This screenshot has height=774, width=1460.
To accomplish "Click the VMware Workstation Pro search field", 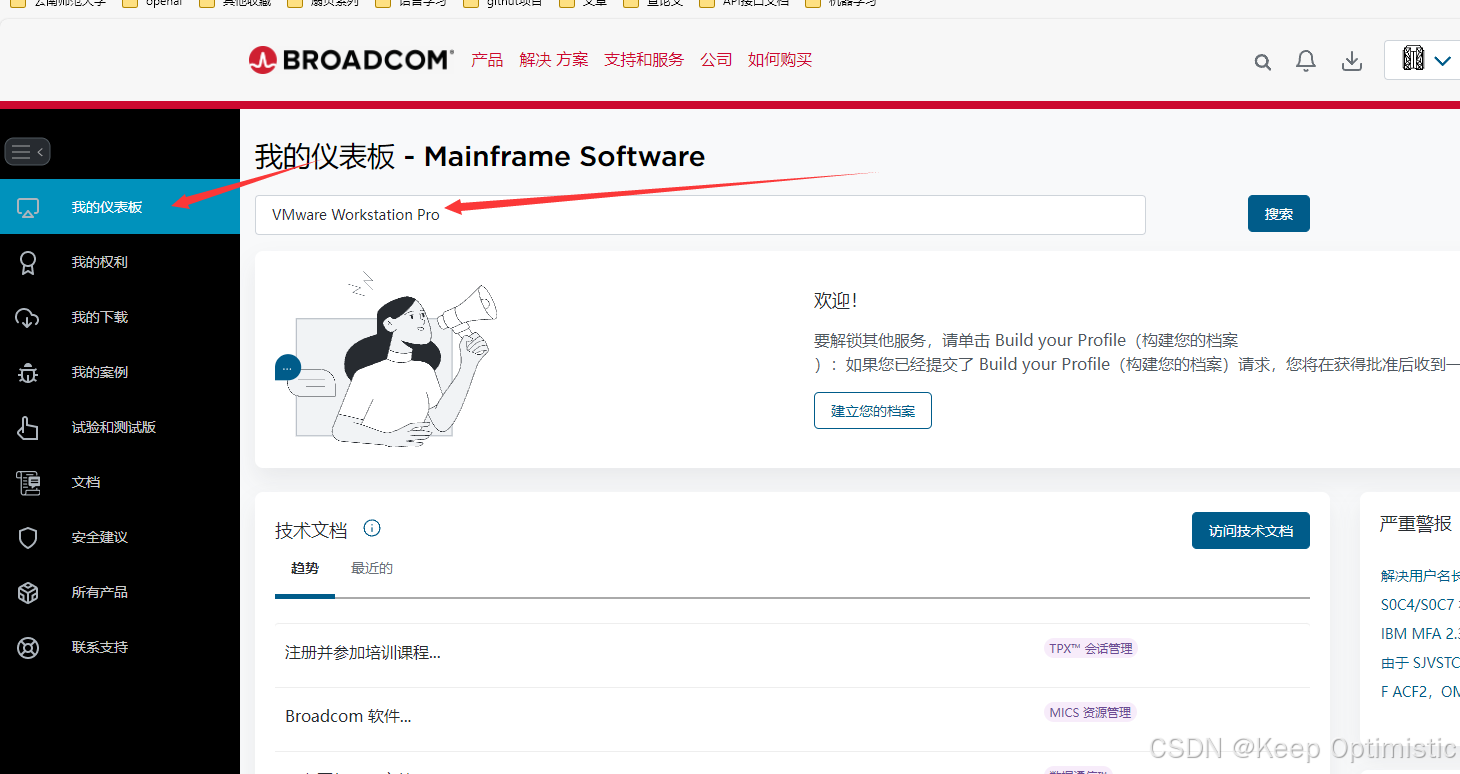I will pos(700,215).
